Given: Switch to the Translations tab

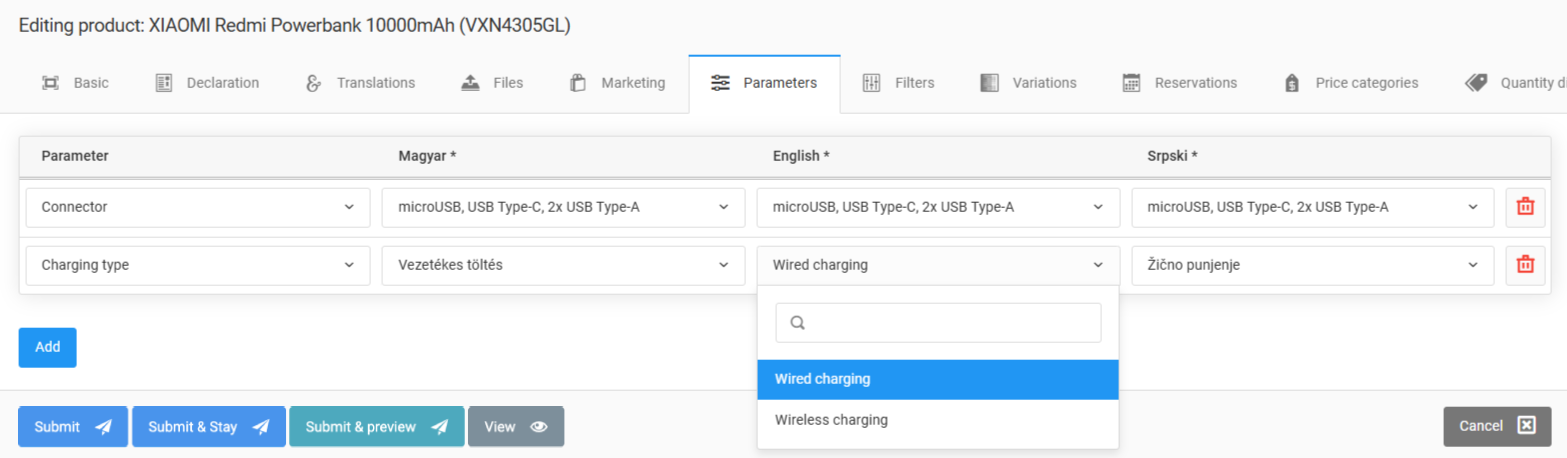Looking at the screenshot, I should [x=360, y=83].
